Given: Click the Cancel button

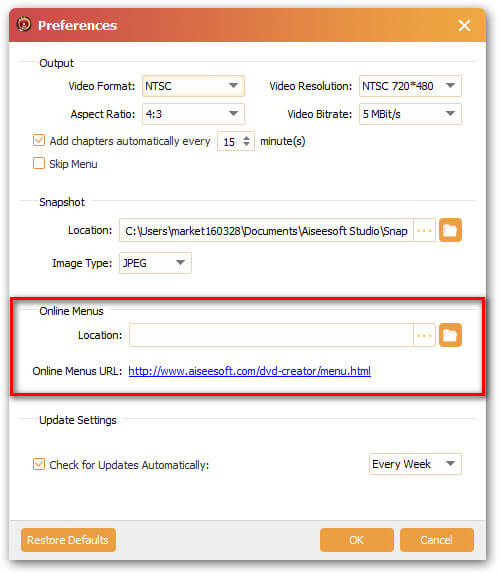Looking at the screenshot, I should (437, 540).
